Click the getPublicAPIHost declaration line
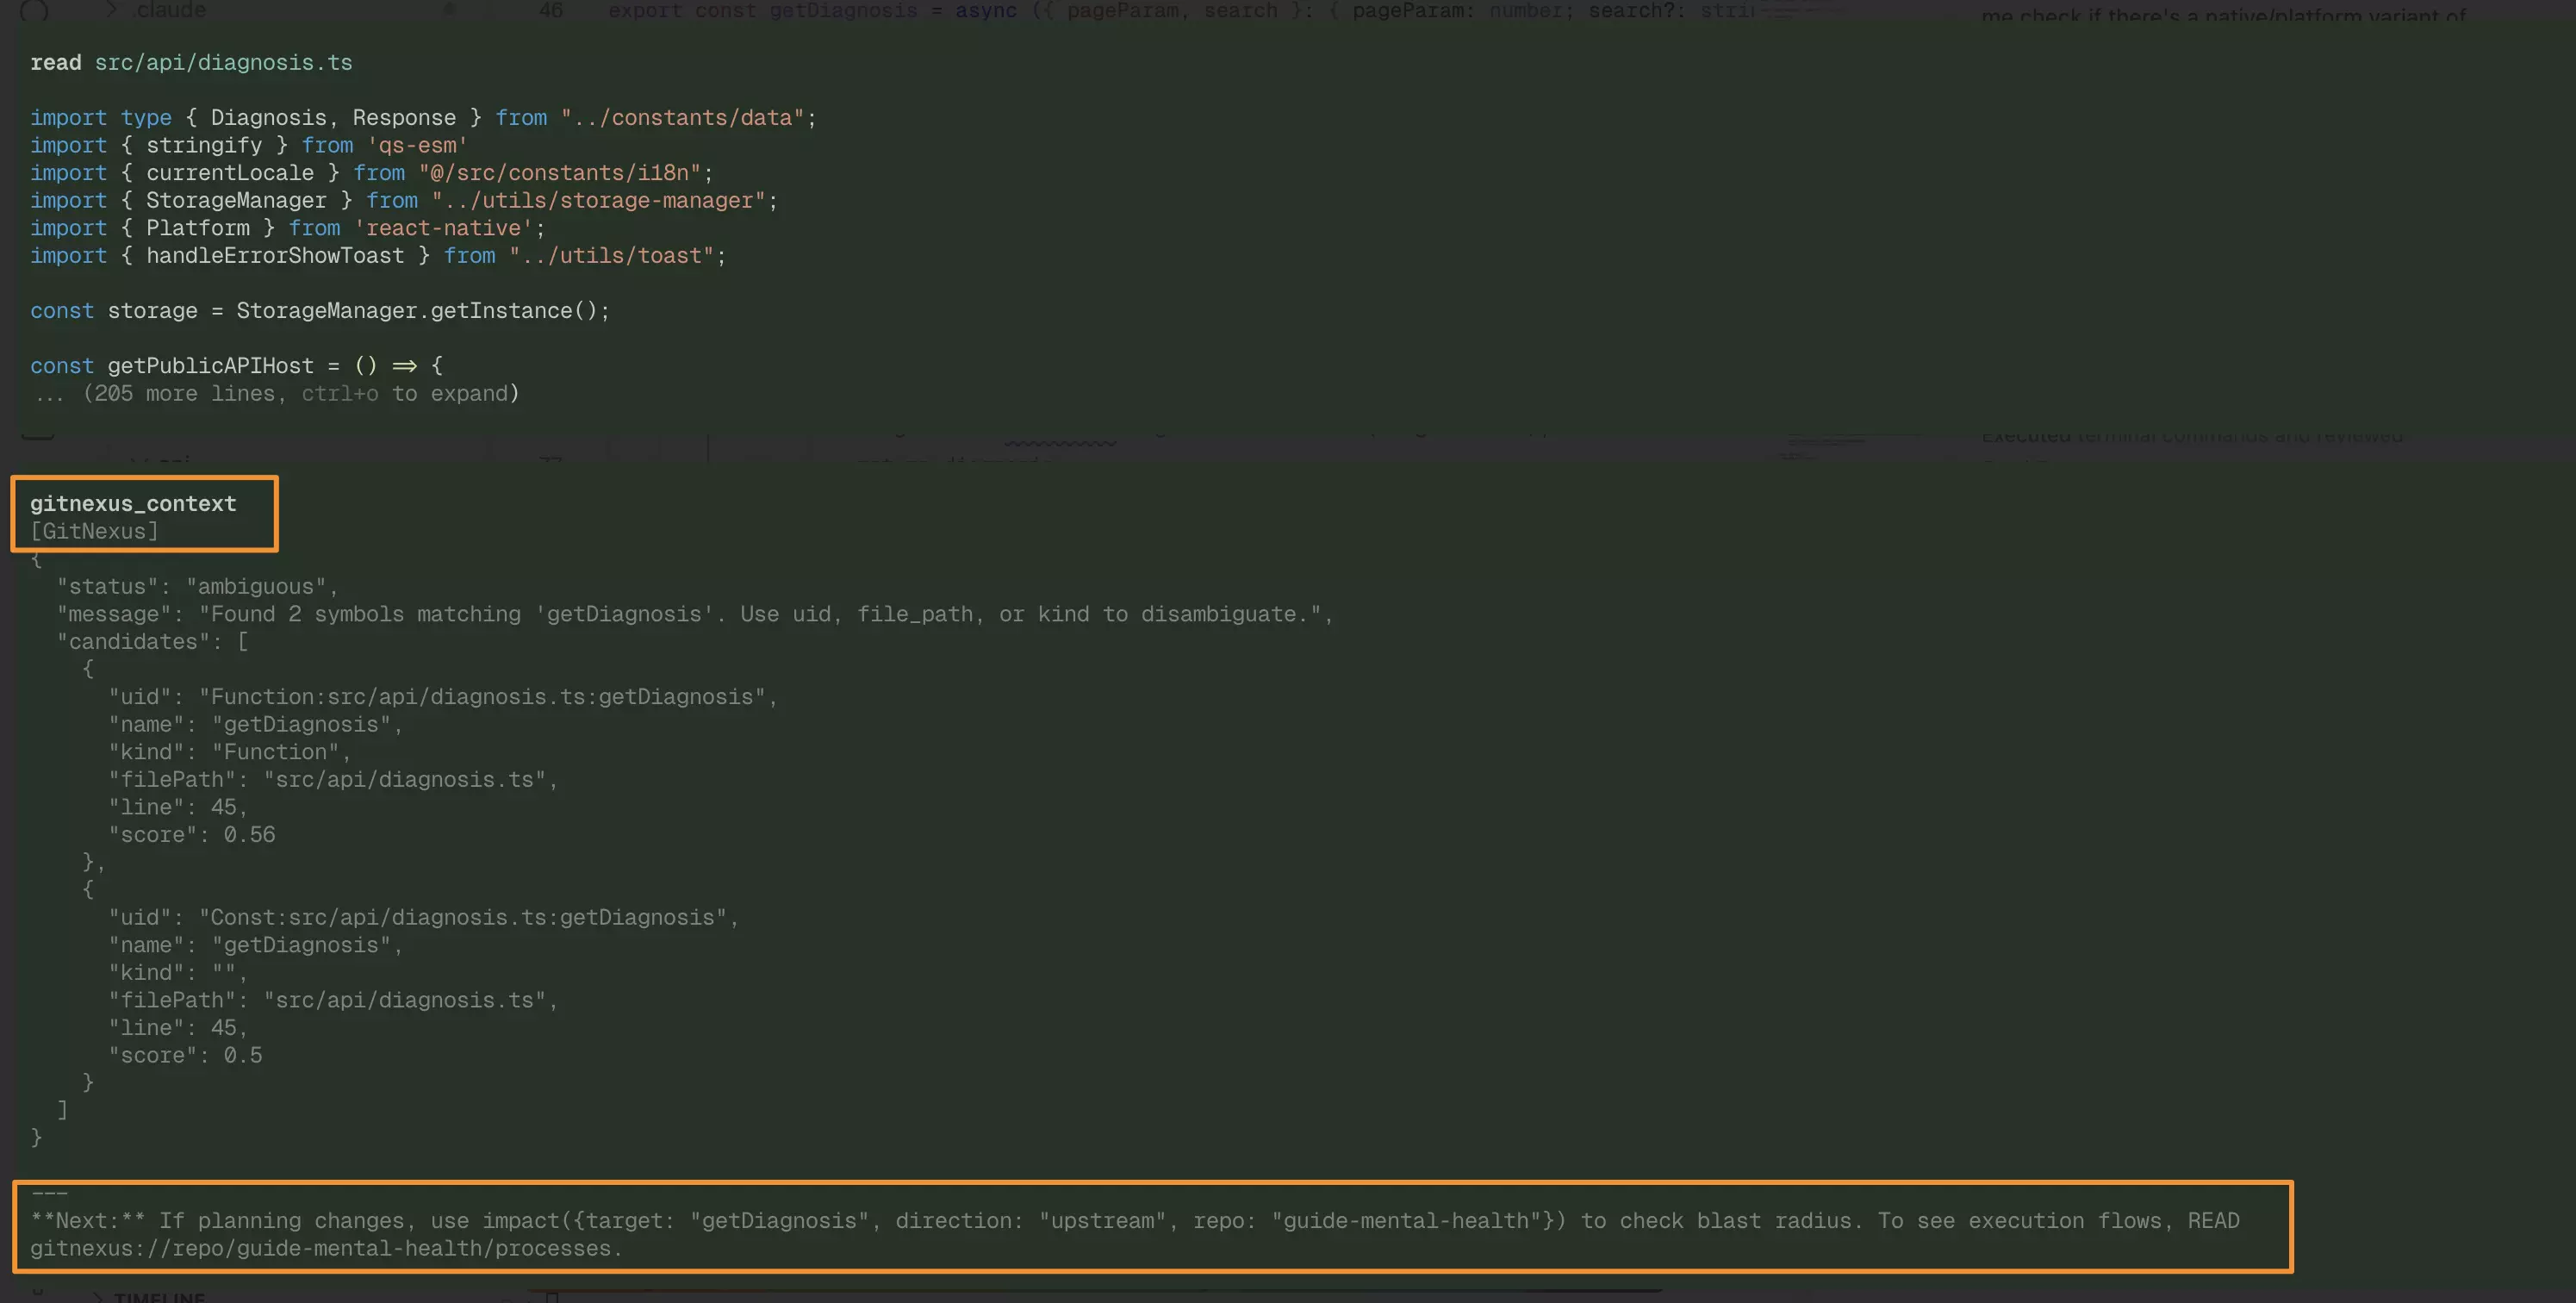Image resolution: width=2576 pixels, height=1303 pixels. [236, 366]
